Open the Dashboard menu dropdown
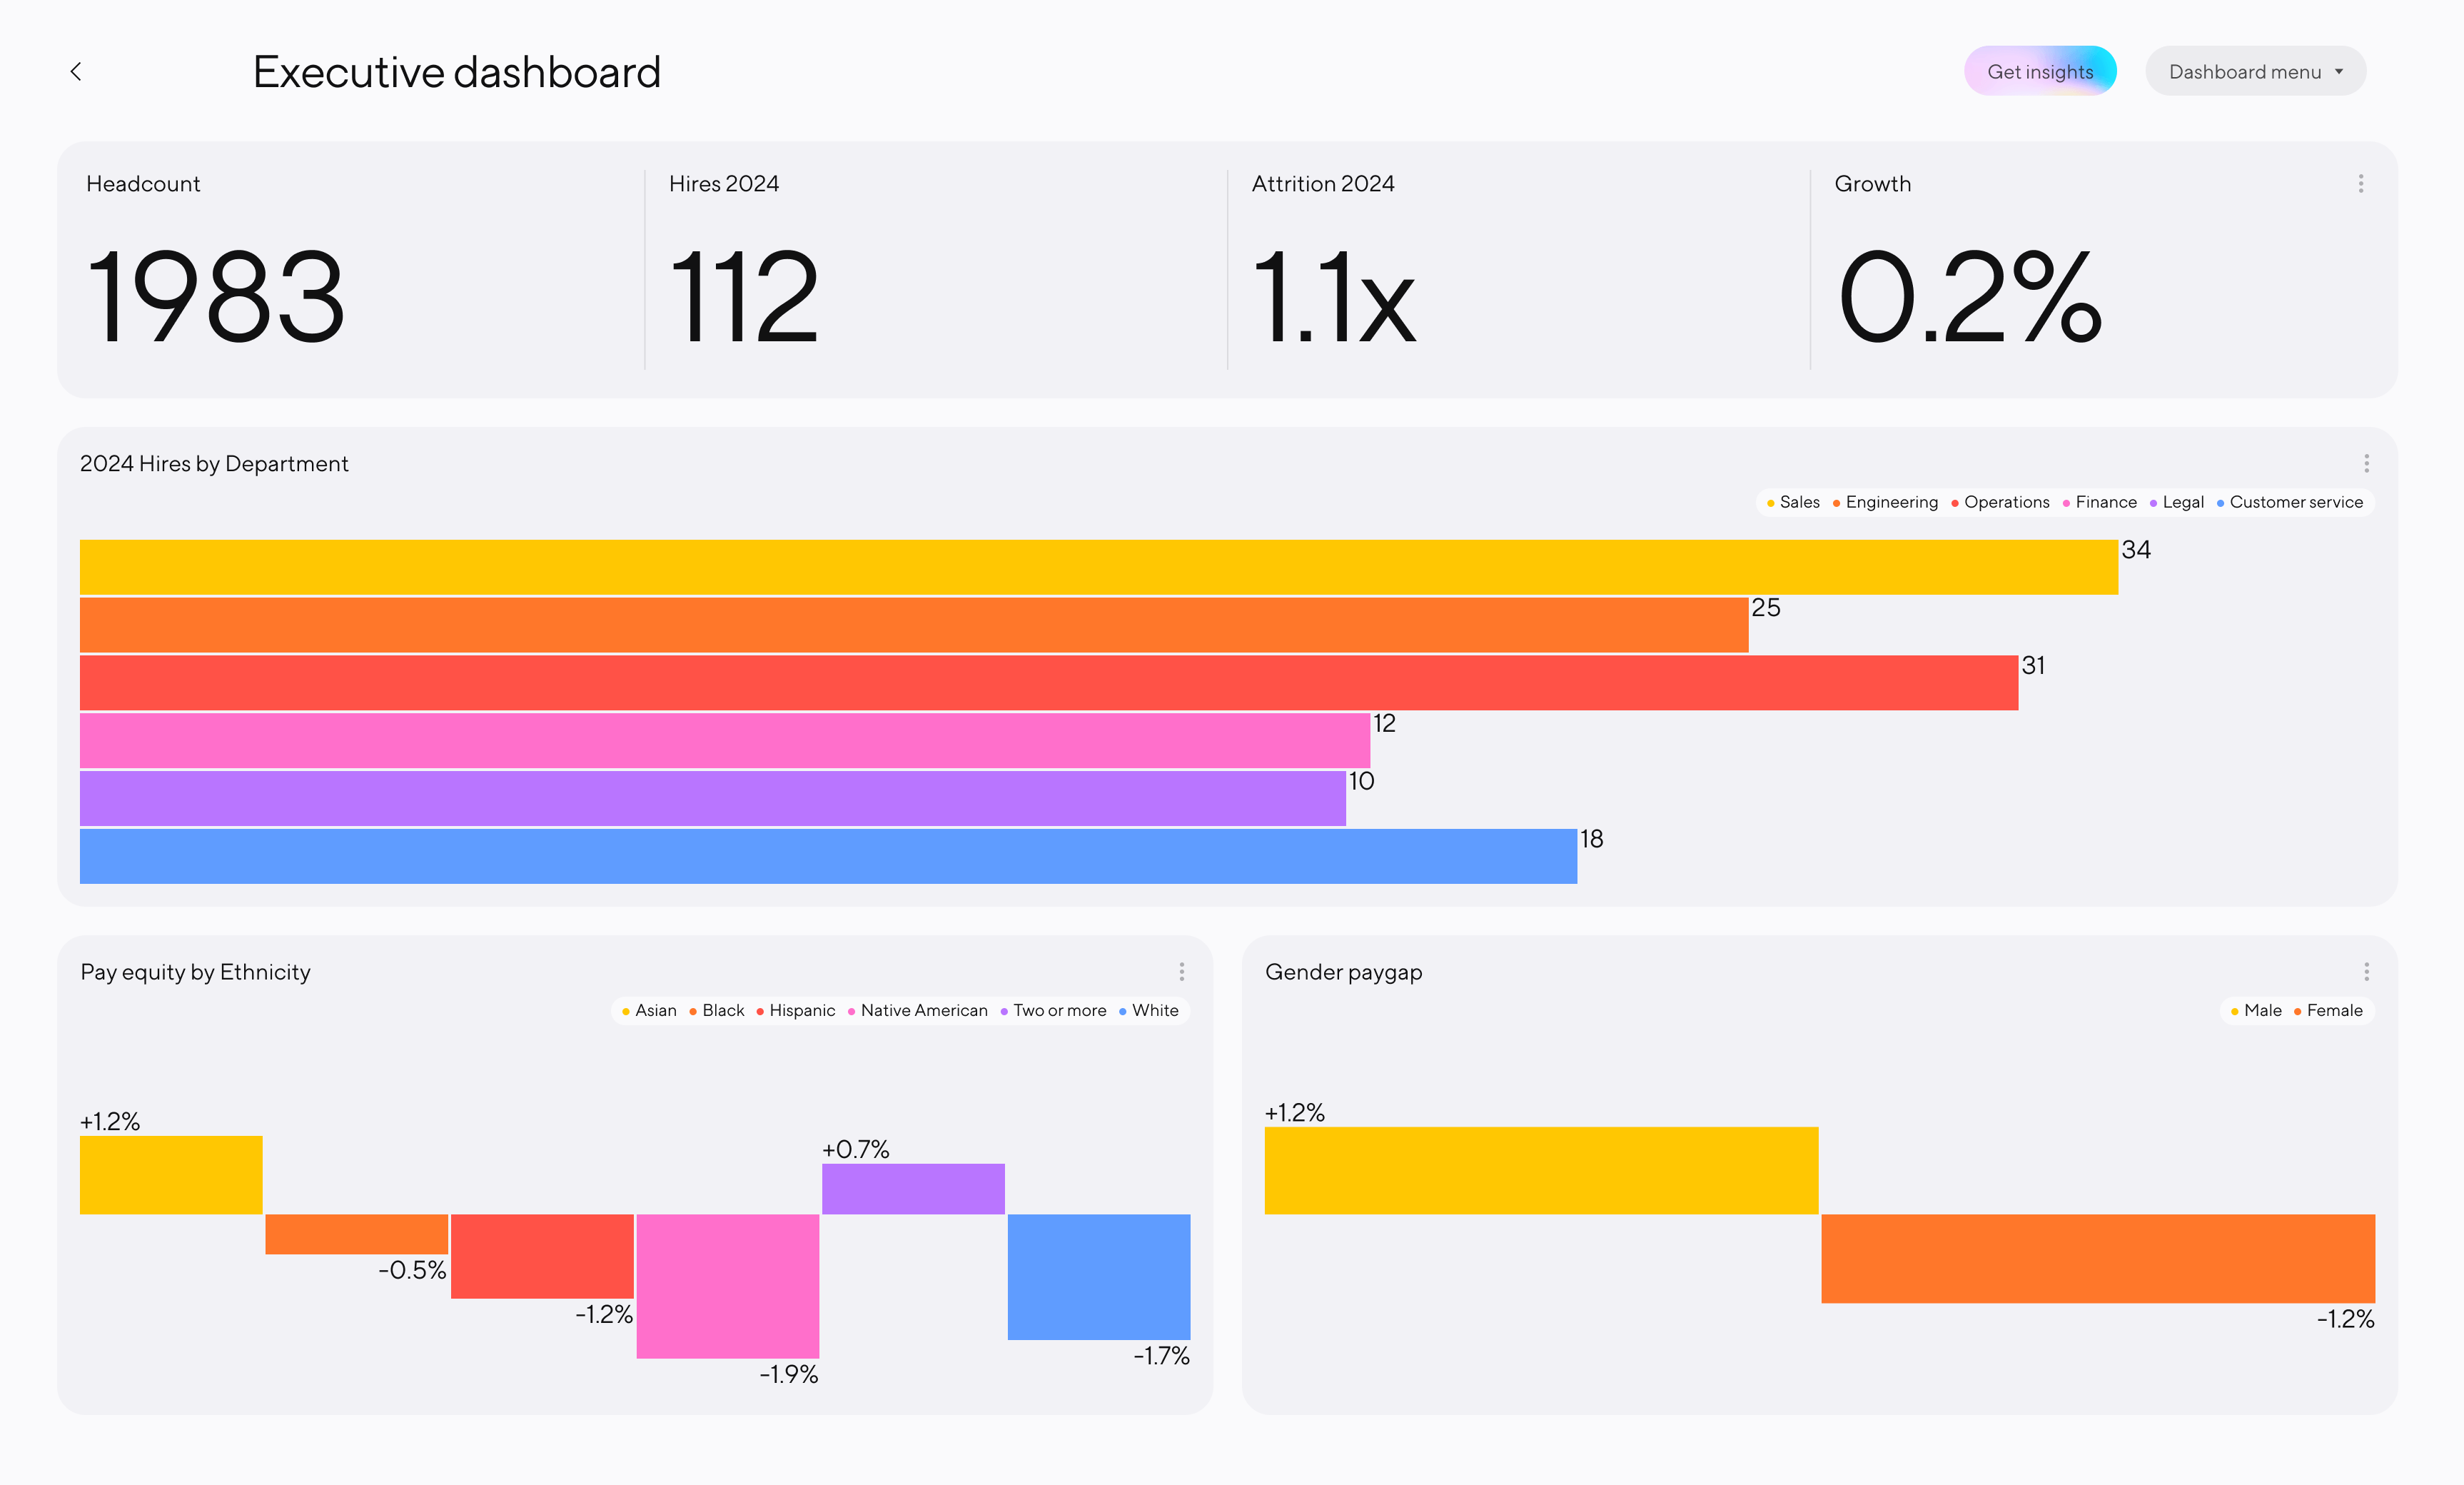2464x1485 pixels. [2256, 72]
